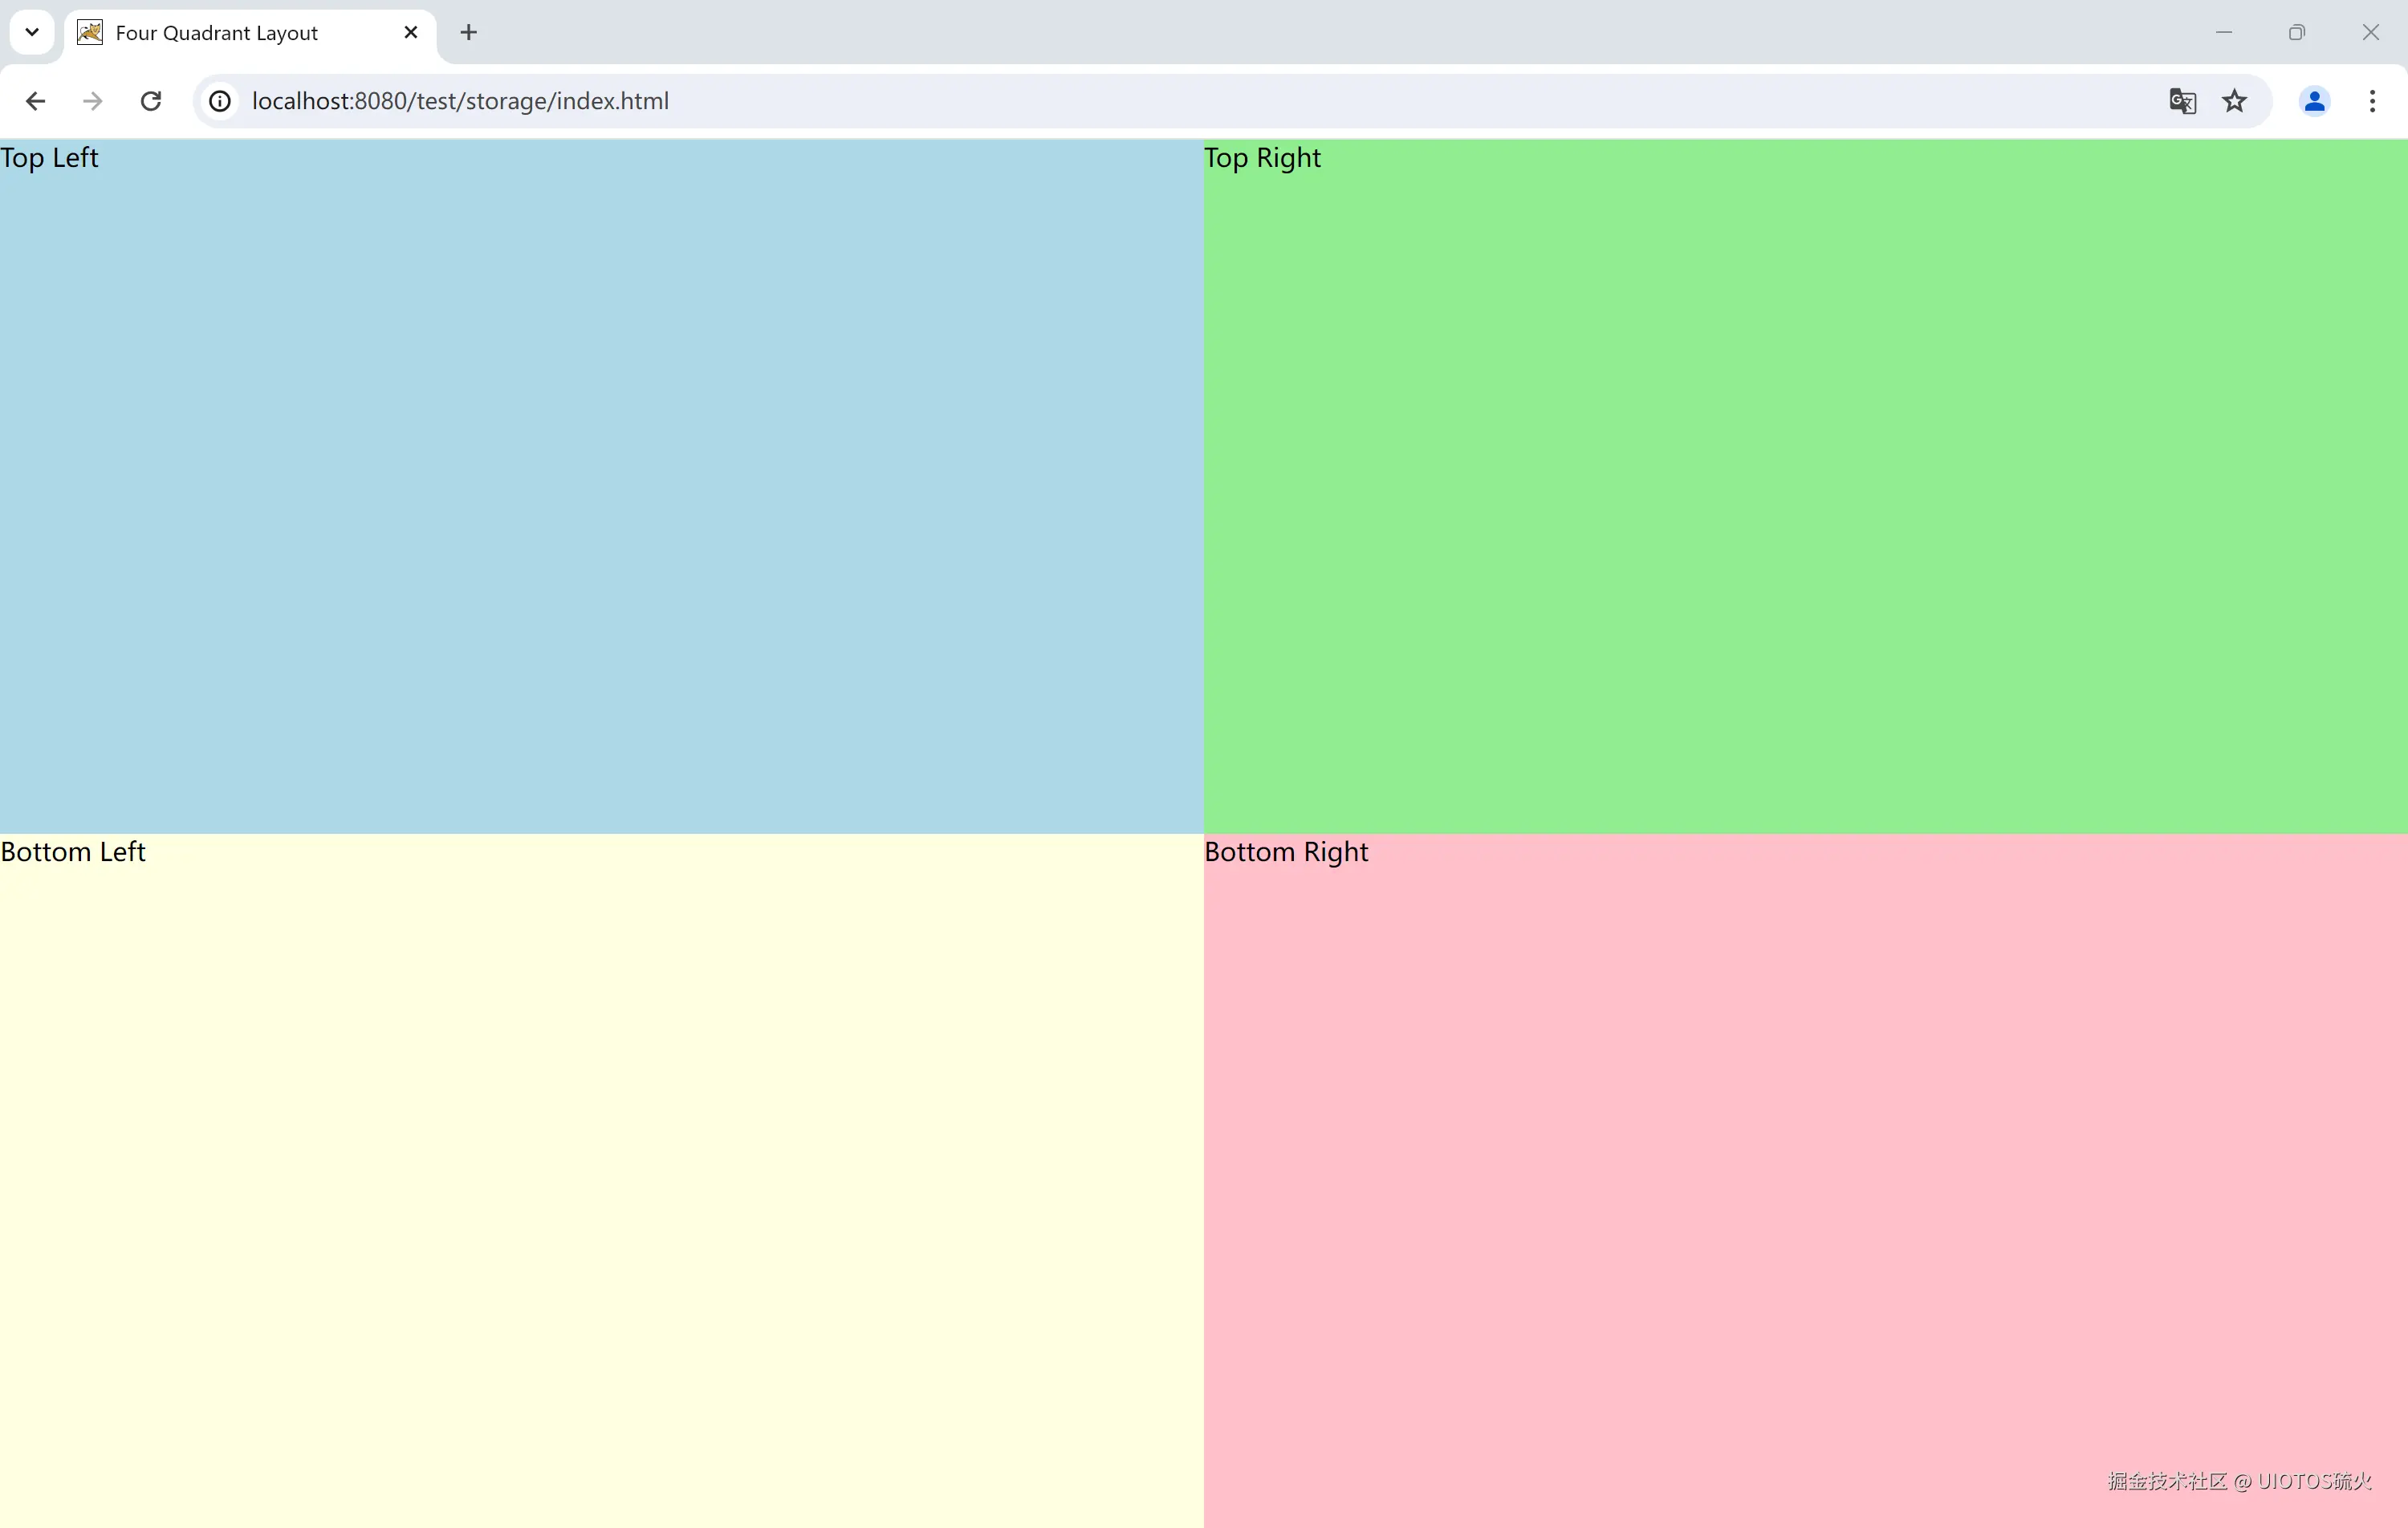This screenshot has width=2408, height=1528.
Task: Click the address bar URL
Action: coord(460,101)
